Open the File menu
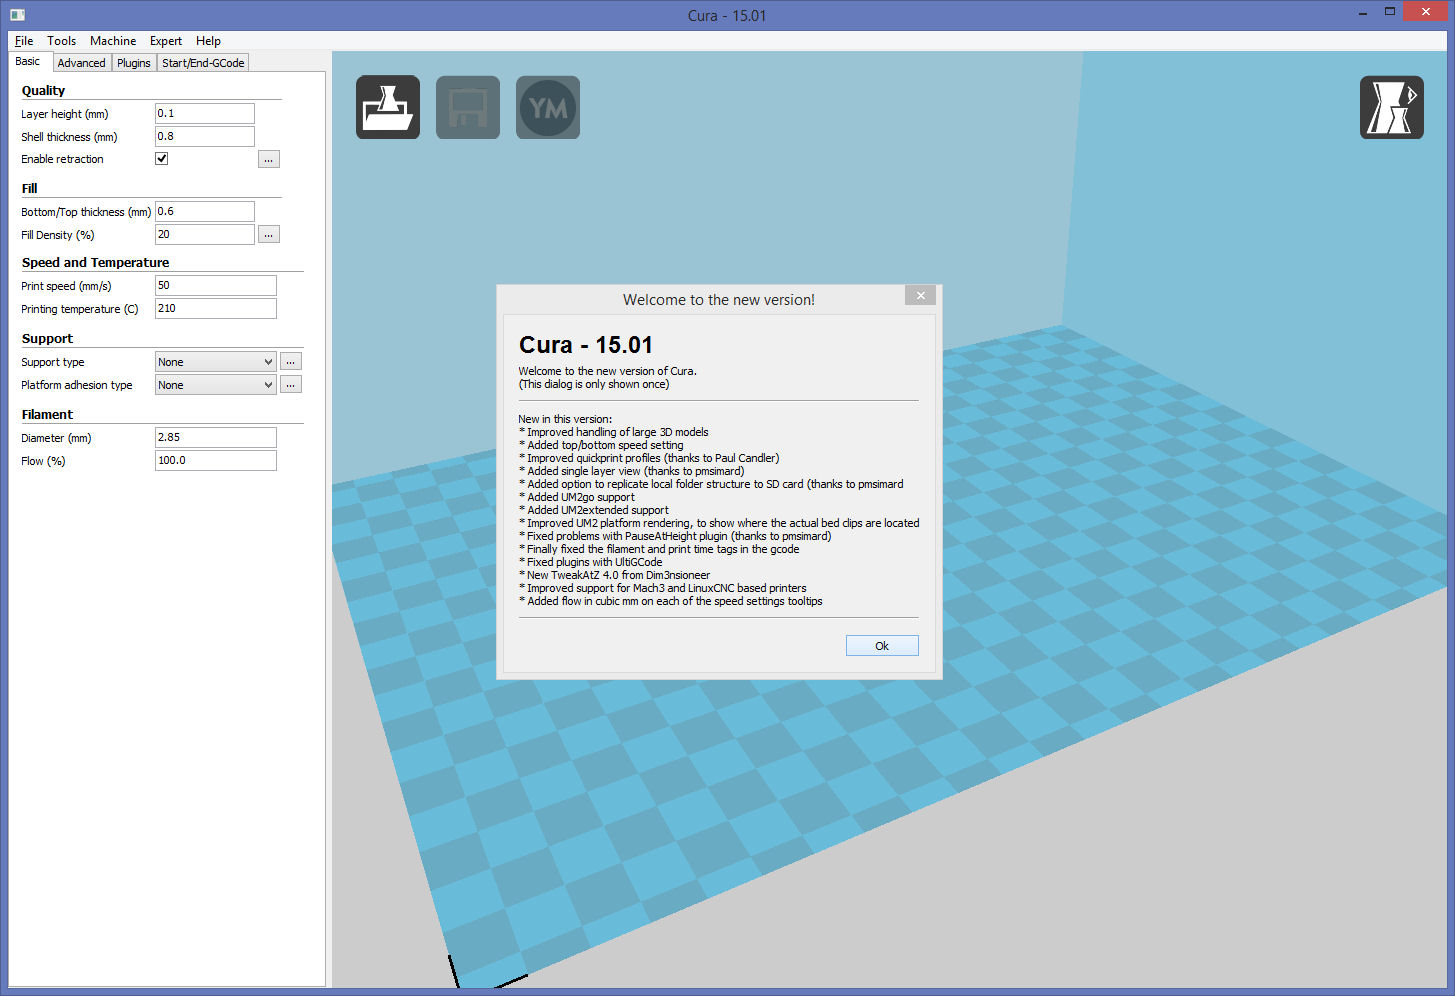This screenshot has height=996, width=1455. [x=24, y=41]
